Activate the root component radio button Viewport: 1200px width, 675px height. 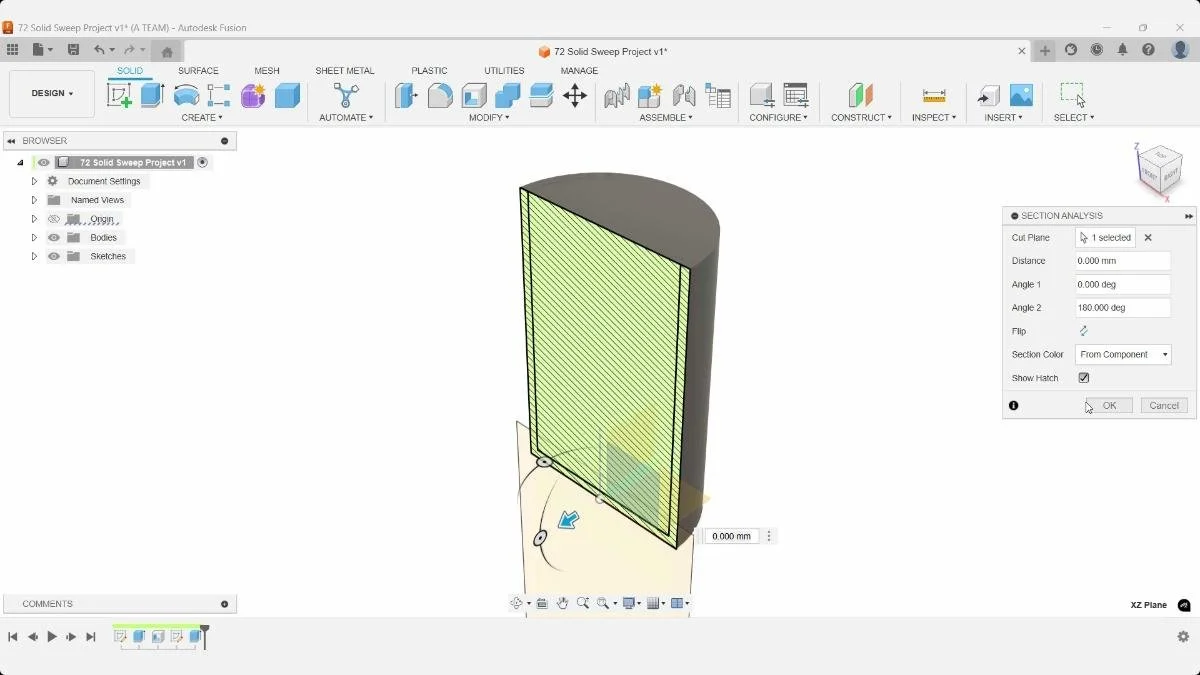click(x=203, y=162)
